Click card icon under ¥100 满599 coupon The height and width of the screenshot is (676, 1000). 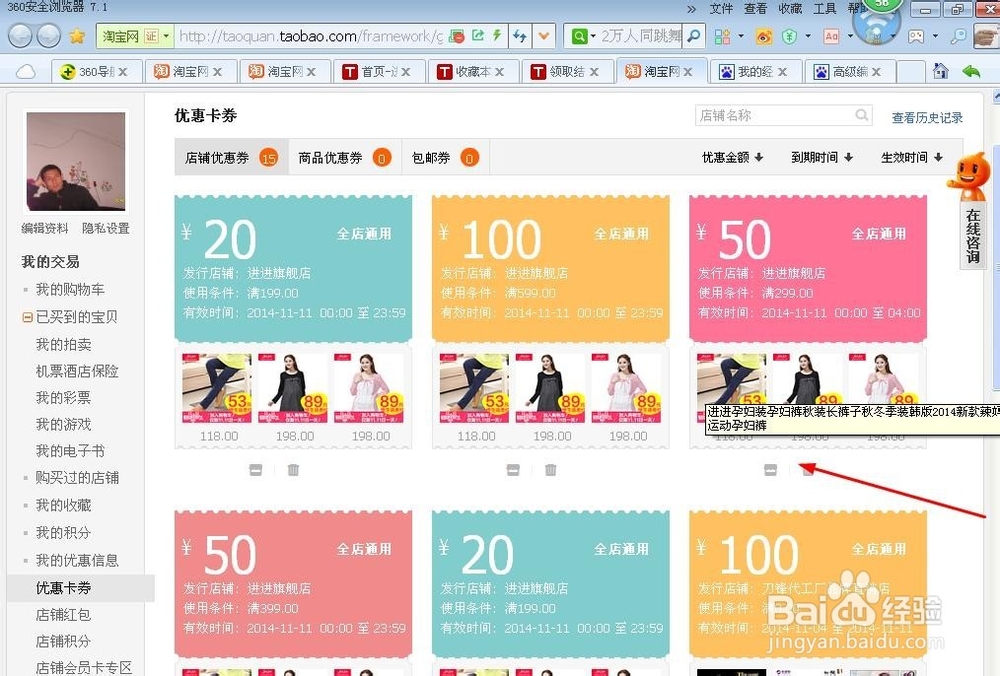click(x=513, y=470)
